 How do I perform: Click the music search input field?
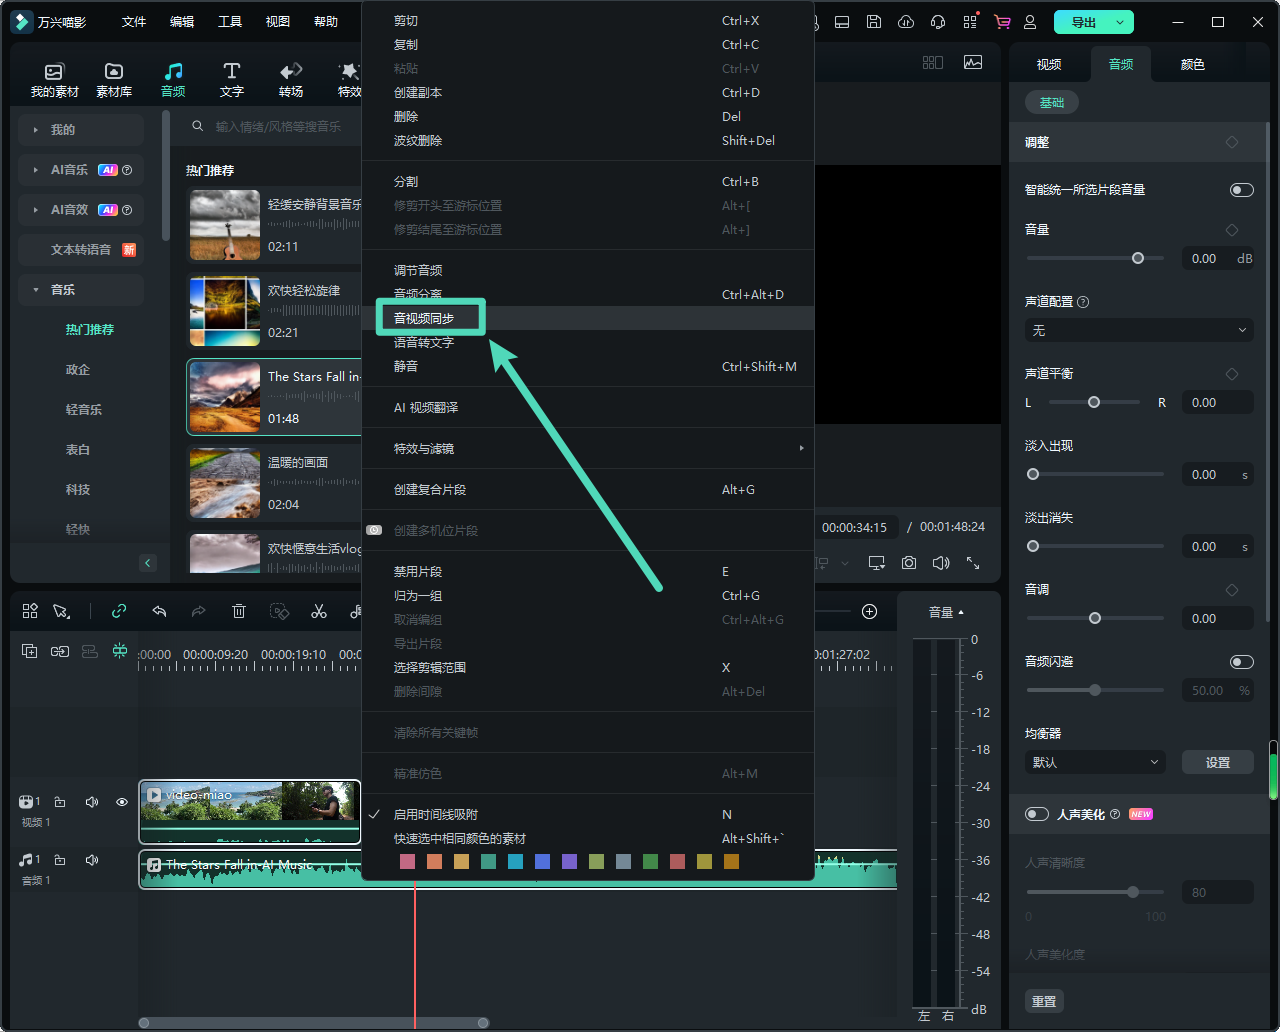point(280,127)
